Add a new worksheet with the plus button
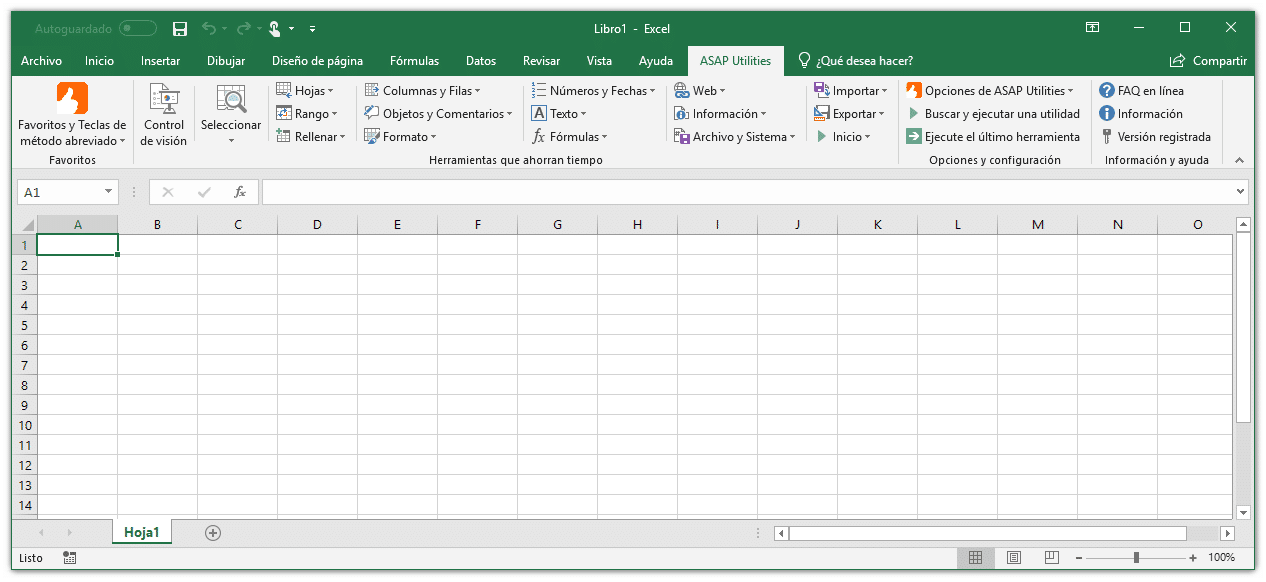This screenshot has width=1266, height=582. pyautogui.click(x=212, y=533)
